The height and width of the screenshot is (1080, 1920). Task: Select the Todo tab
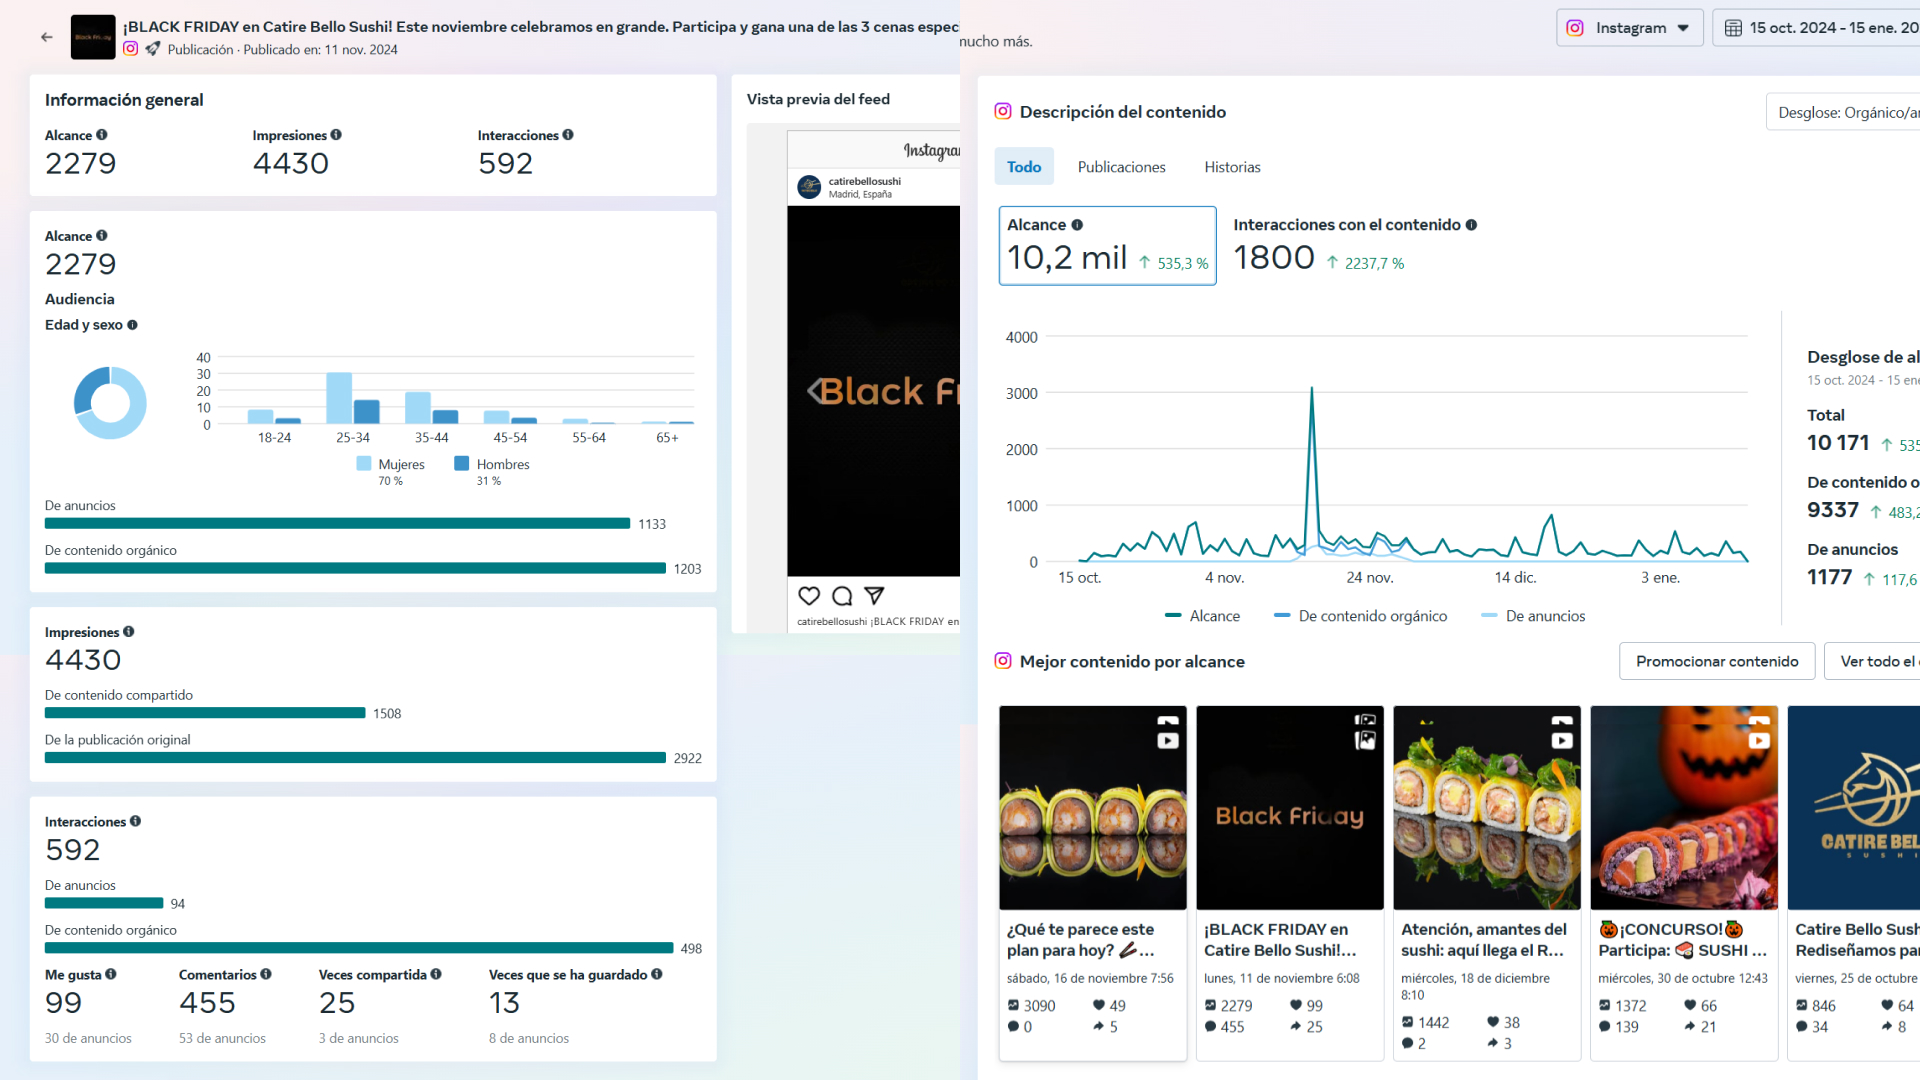click(1024, 167)
